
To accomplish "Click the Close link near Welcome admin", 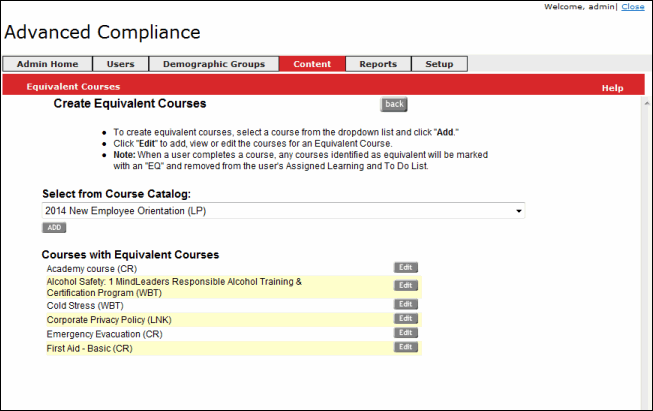I will coord(633,6).
